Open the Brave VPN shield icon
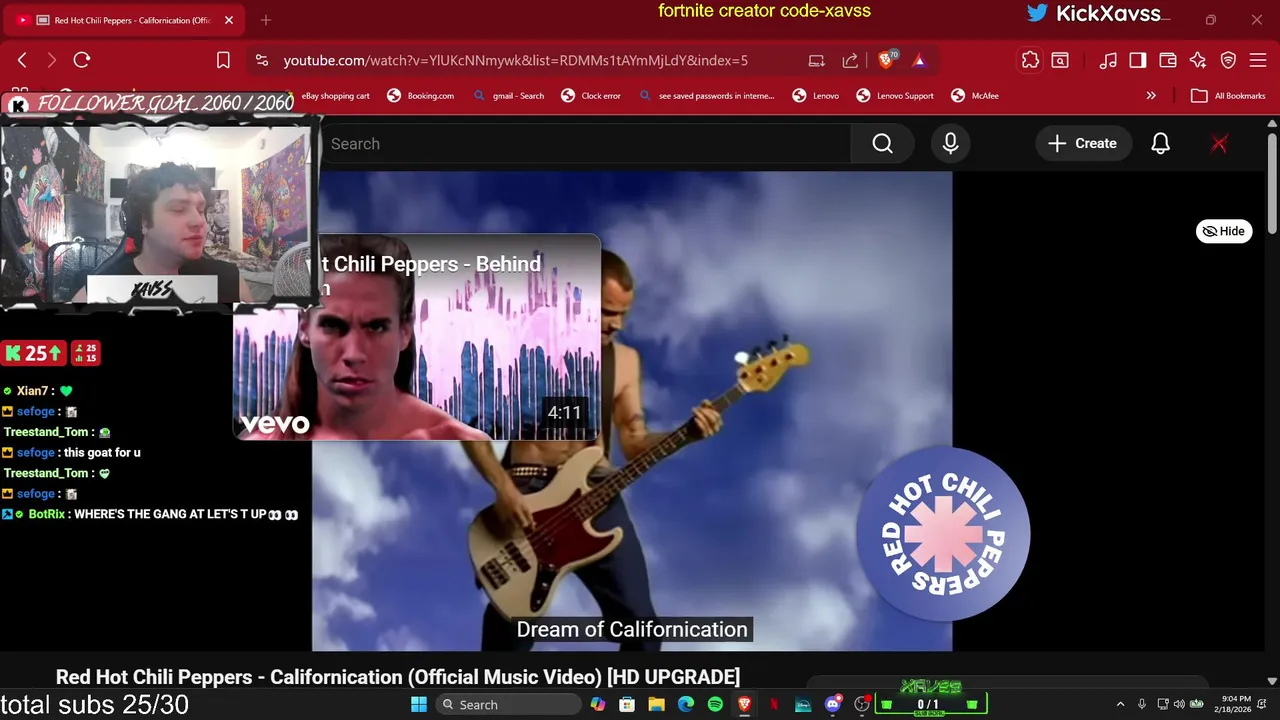Viewport: 1280px width, 720px height. click(1228, 60)
